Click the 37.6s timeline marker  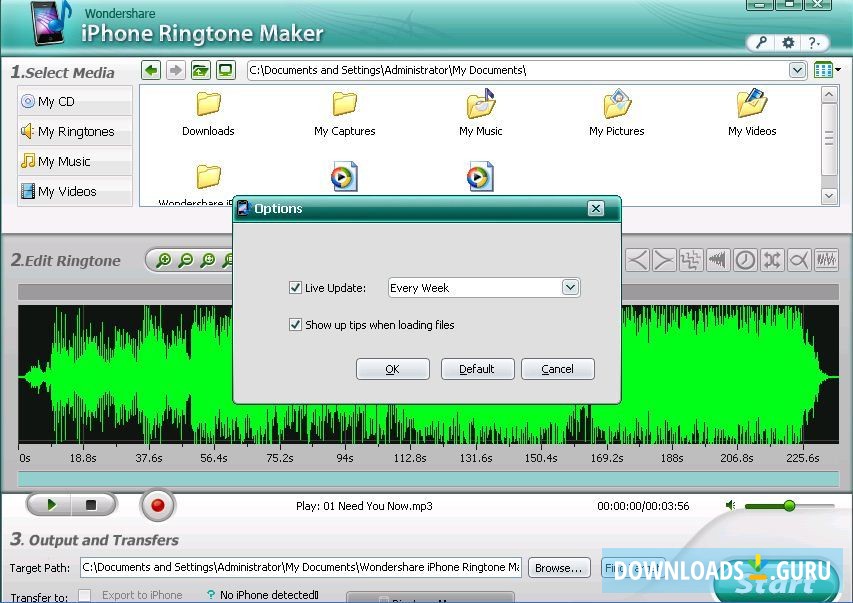pos(149,458)
